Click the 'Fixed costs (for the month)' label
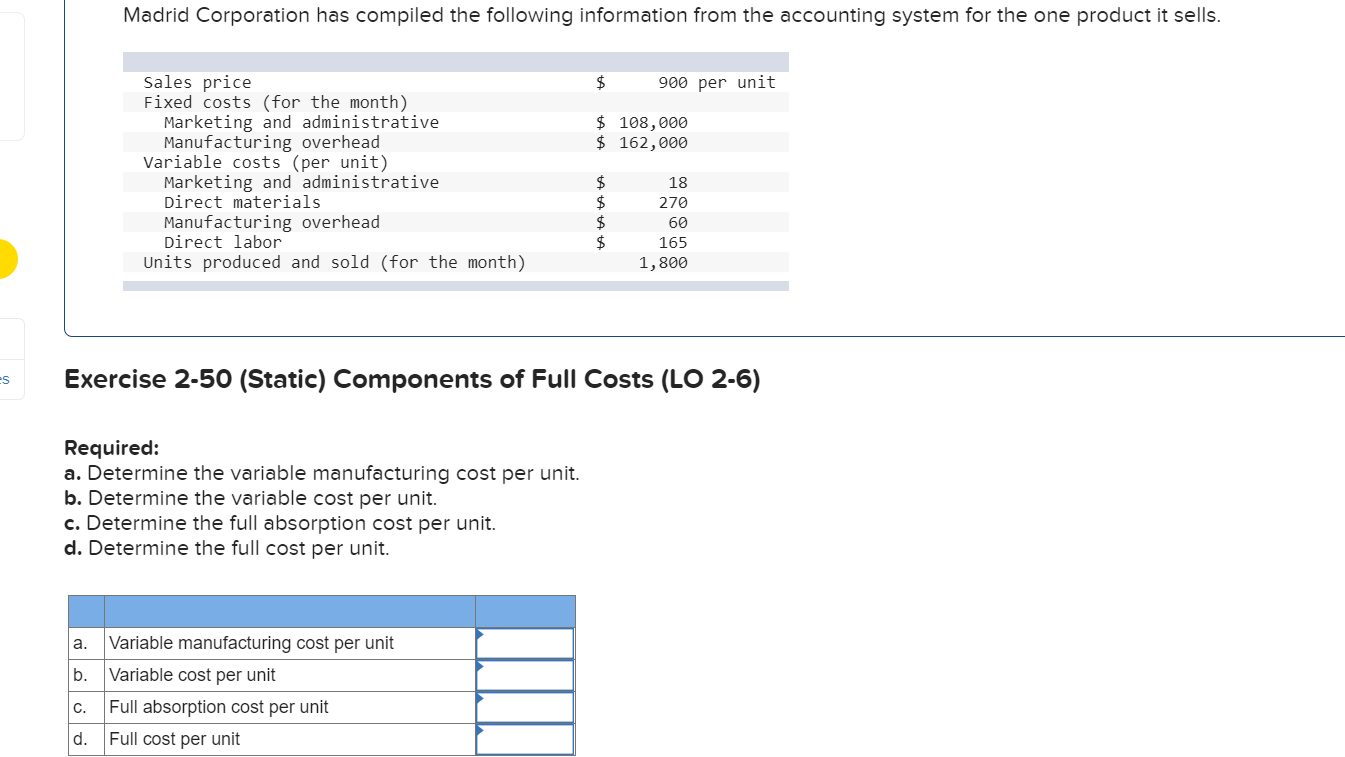The height and width of the screenshot is (757, 1345). coord(276,102)
